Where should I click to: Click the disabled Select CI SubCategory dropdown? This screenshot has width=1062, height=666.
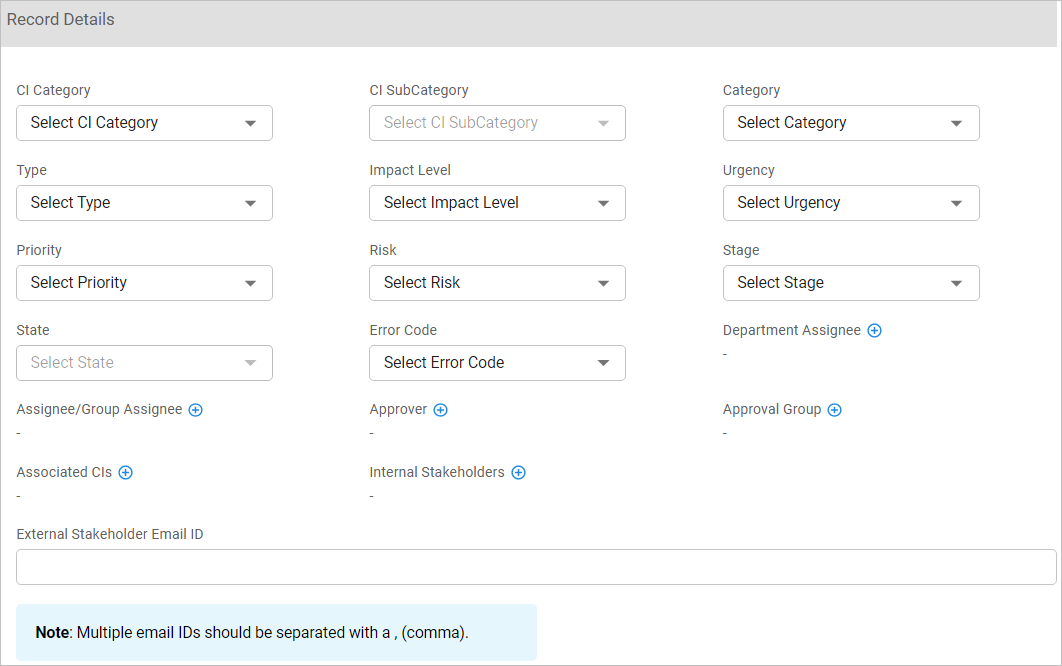497,123
